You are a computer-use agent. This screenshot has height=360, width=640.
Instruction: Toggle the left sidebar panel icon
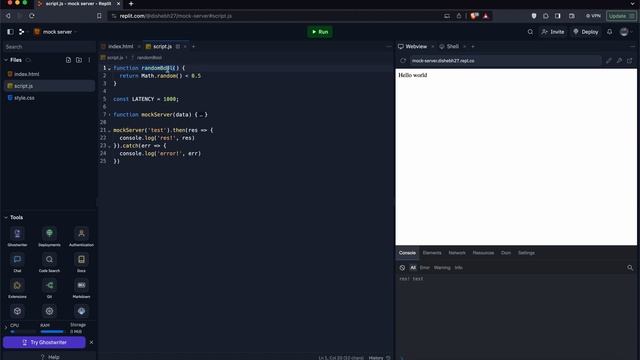point(10,32)
